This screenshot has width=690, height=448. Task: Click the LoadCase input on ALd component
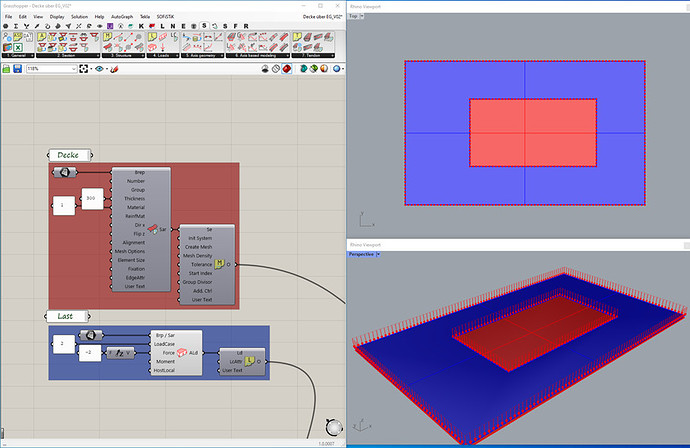point(164,344)
